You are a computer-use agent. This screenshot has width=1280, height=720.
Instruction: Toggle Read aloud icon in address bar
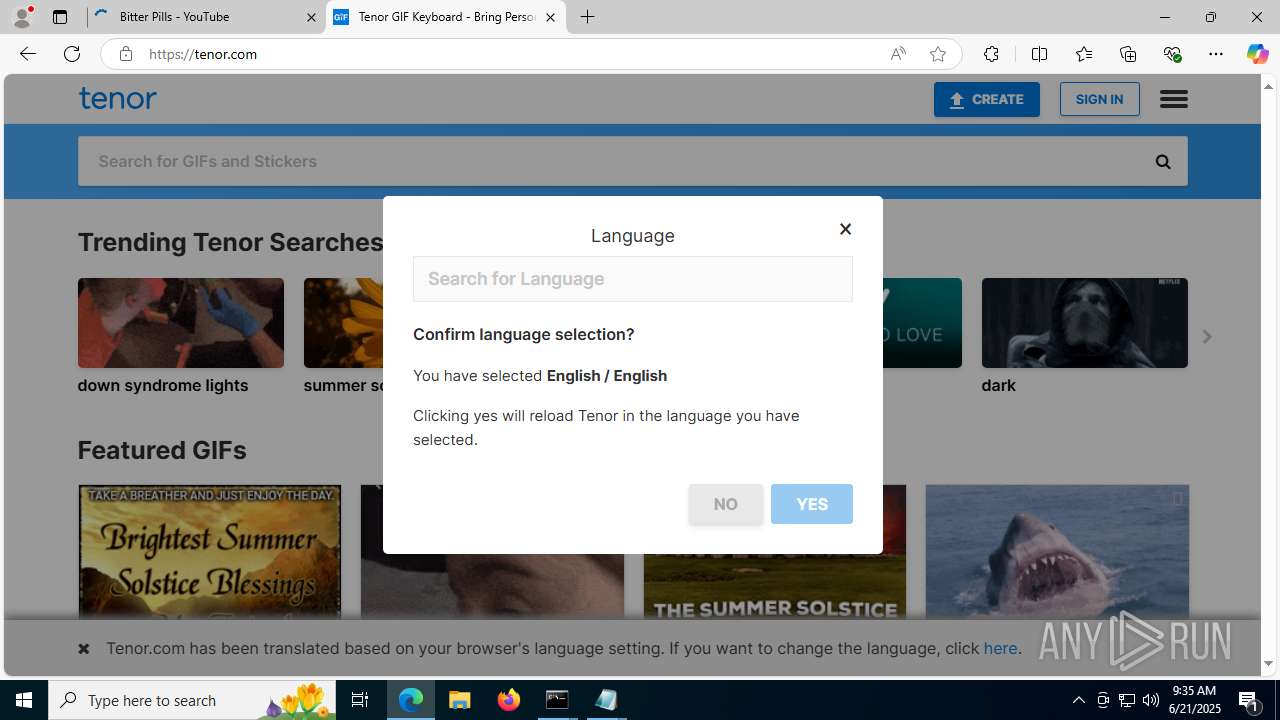[898, 54]
